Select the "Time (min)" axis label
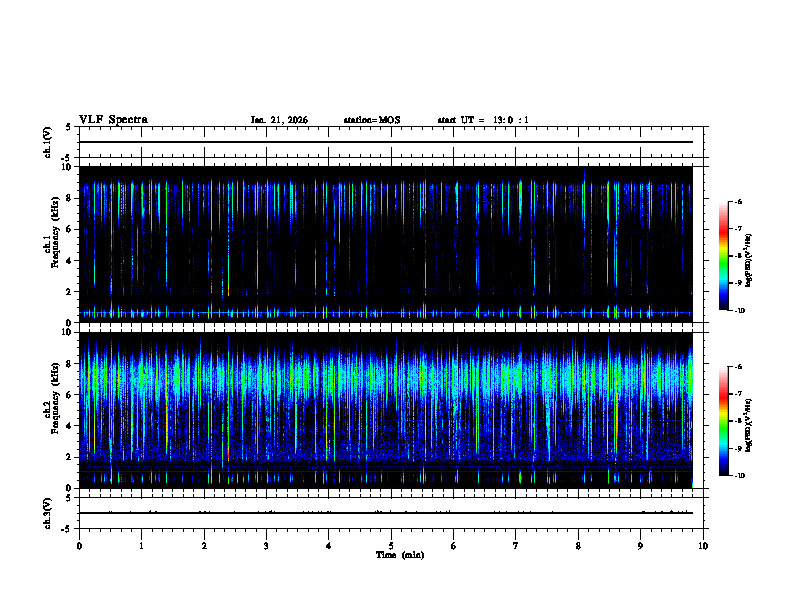Viewport: 792px width, 612px height. pyautogui.click(x=400, y=555)
